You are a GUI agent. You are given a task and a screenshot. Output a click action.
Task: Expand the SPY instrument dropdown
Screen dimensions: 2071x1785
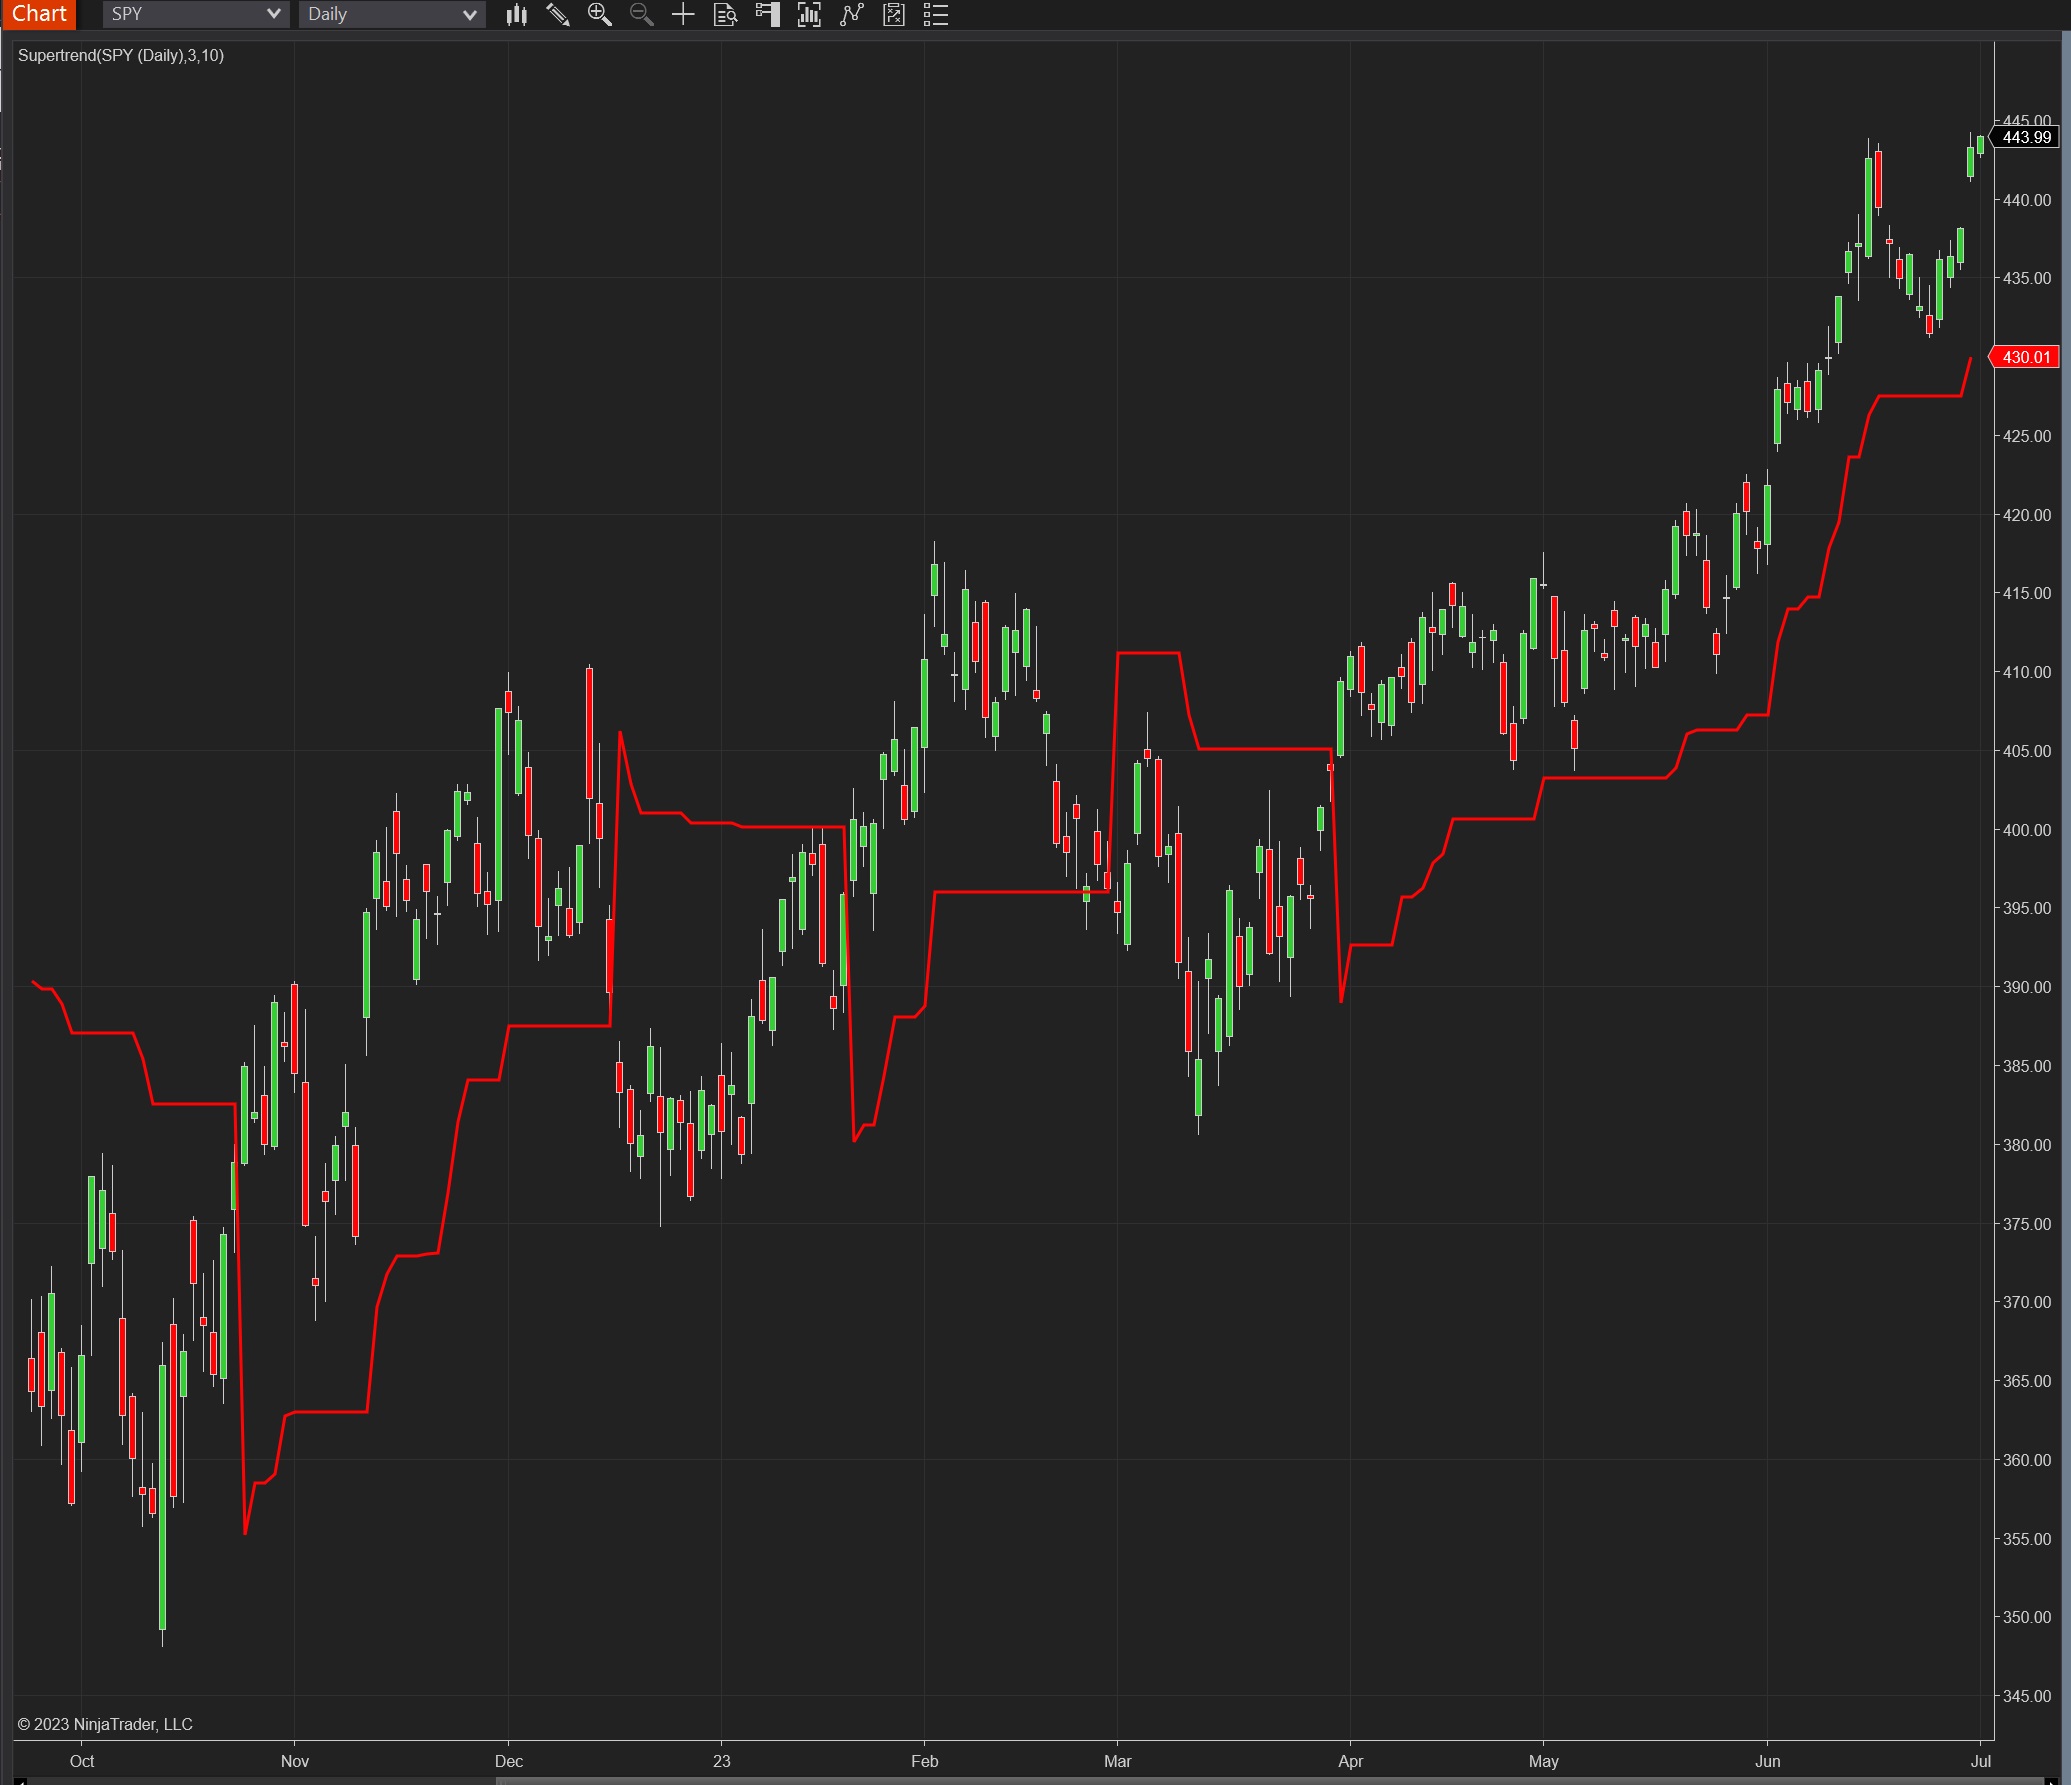click(x=273, y=14)
